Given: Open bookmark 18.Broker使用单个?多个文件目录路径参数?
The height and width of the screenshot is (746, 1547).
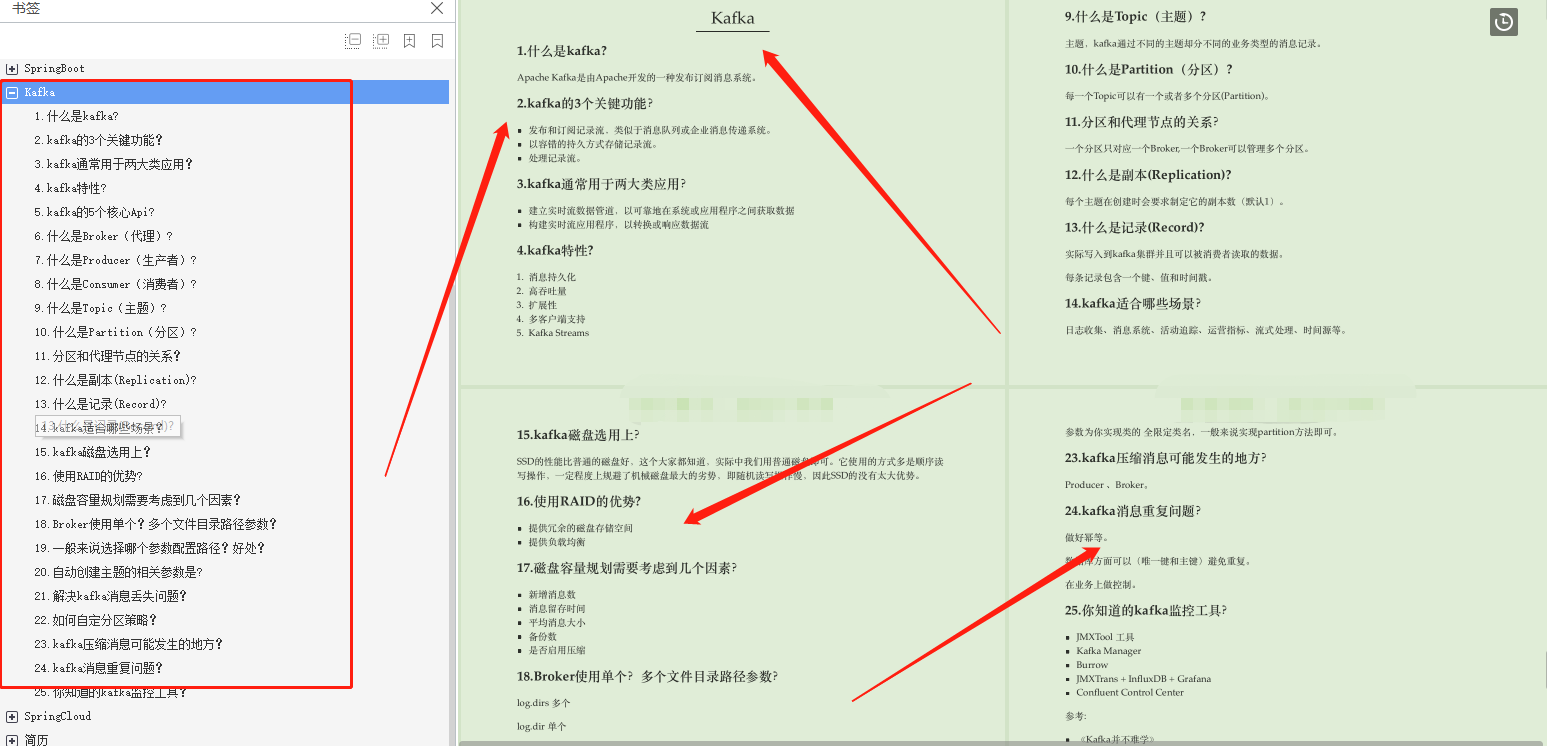Looking at the screenshot, I should [x=155, y=524].
